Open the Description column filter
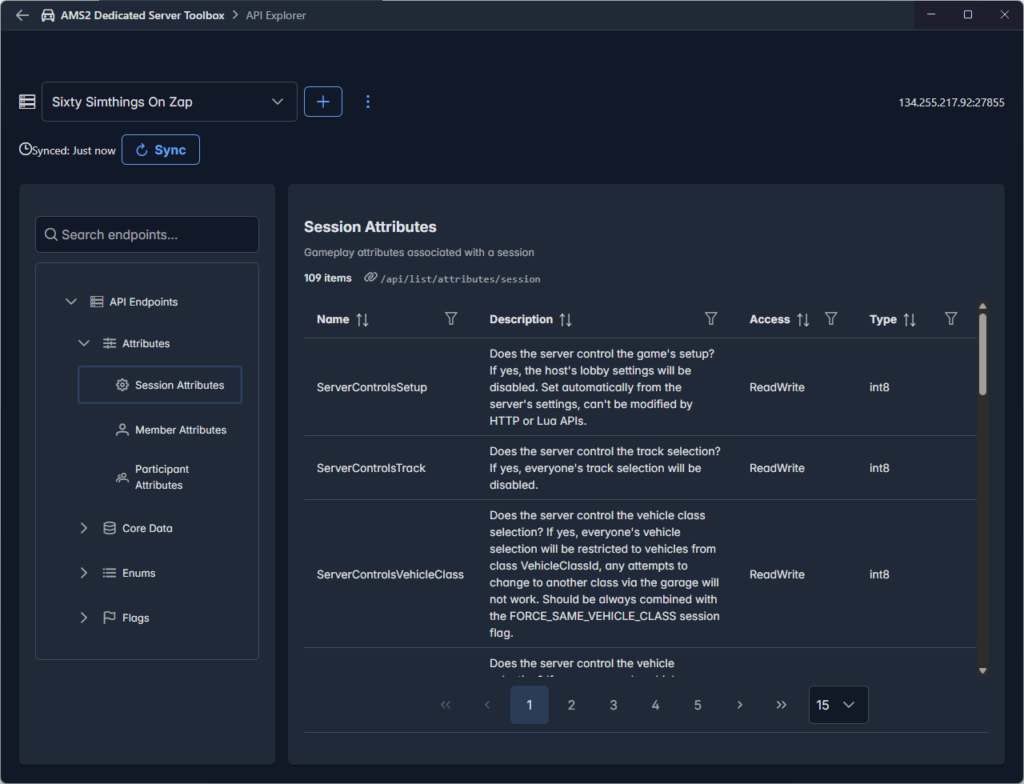Screen dimensions: 1024x784 click(711, 319)
